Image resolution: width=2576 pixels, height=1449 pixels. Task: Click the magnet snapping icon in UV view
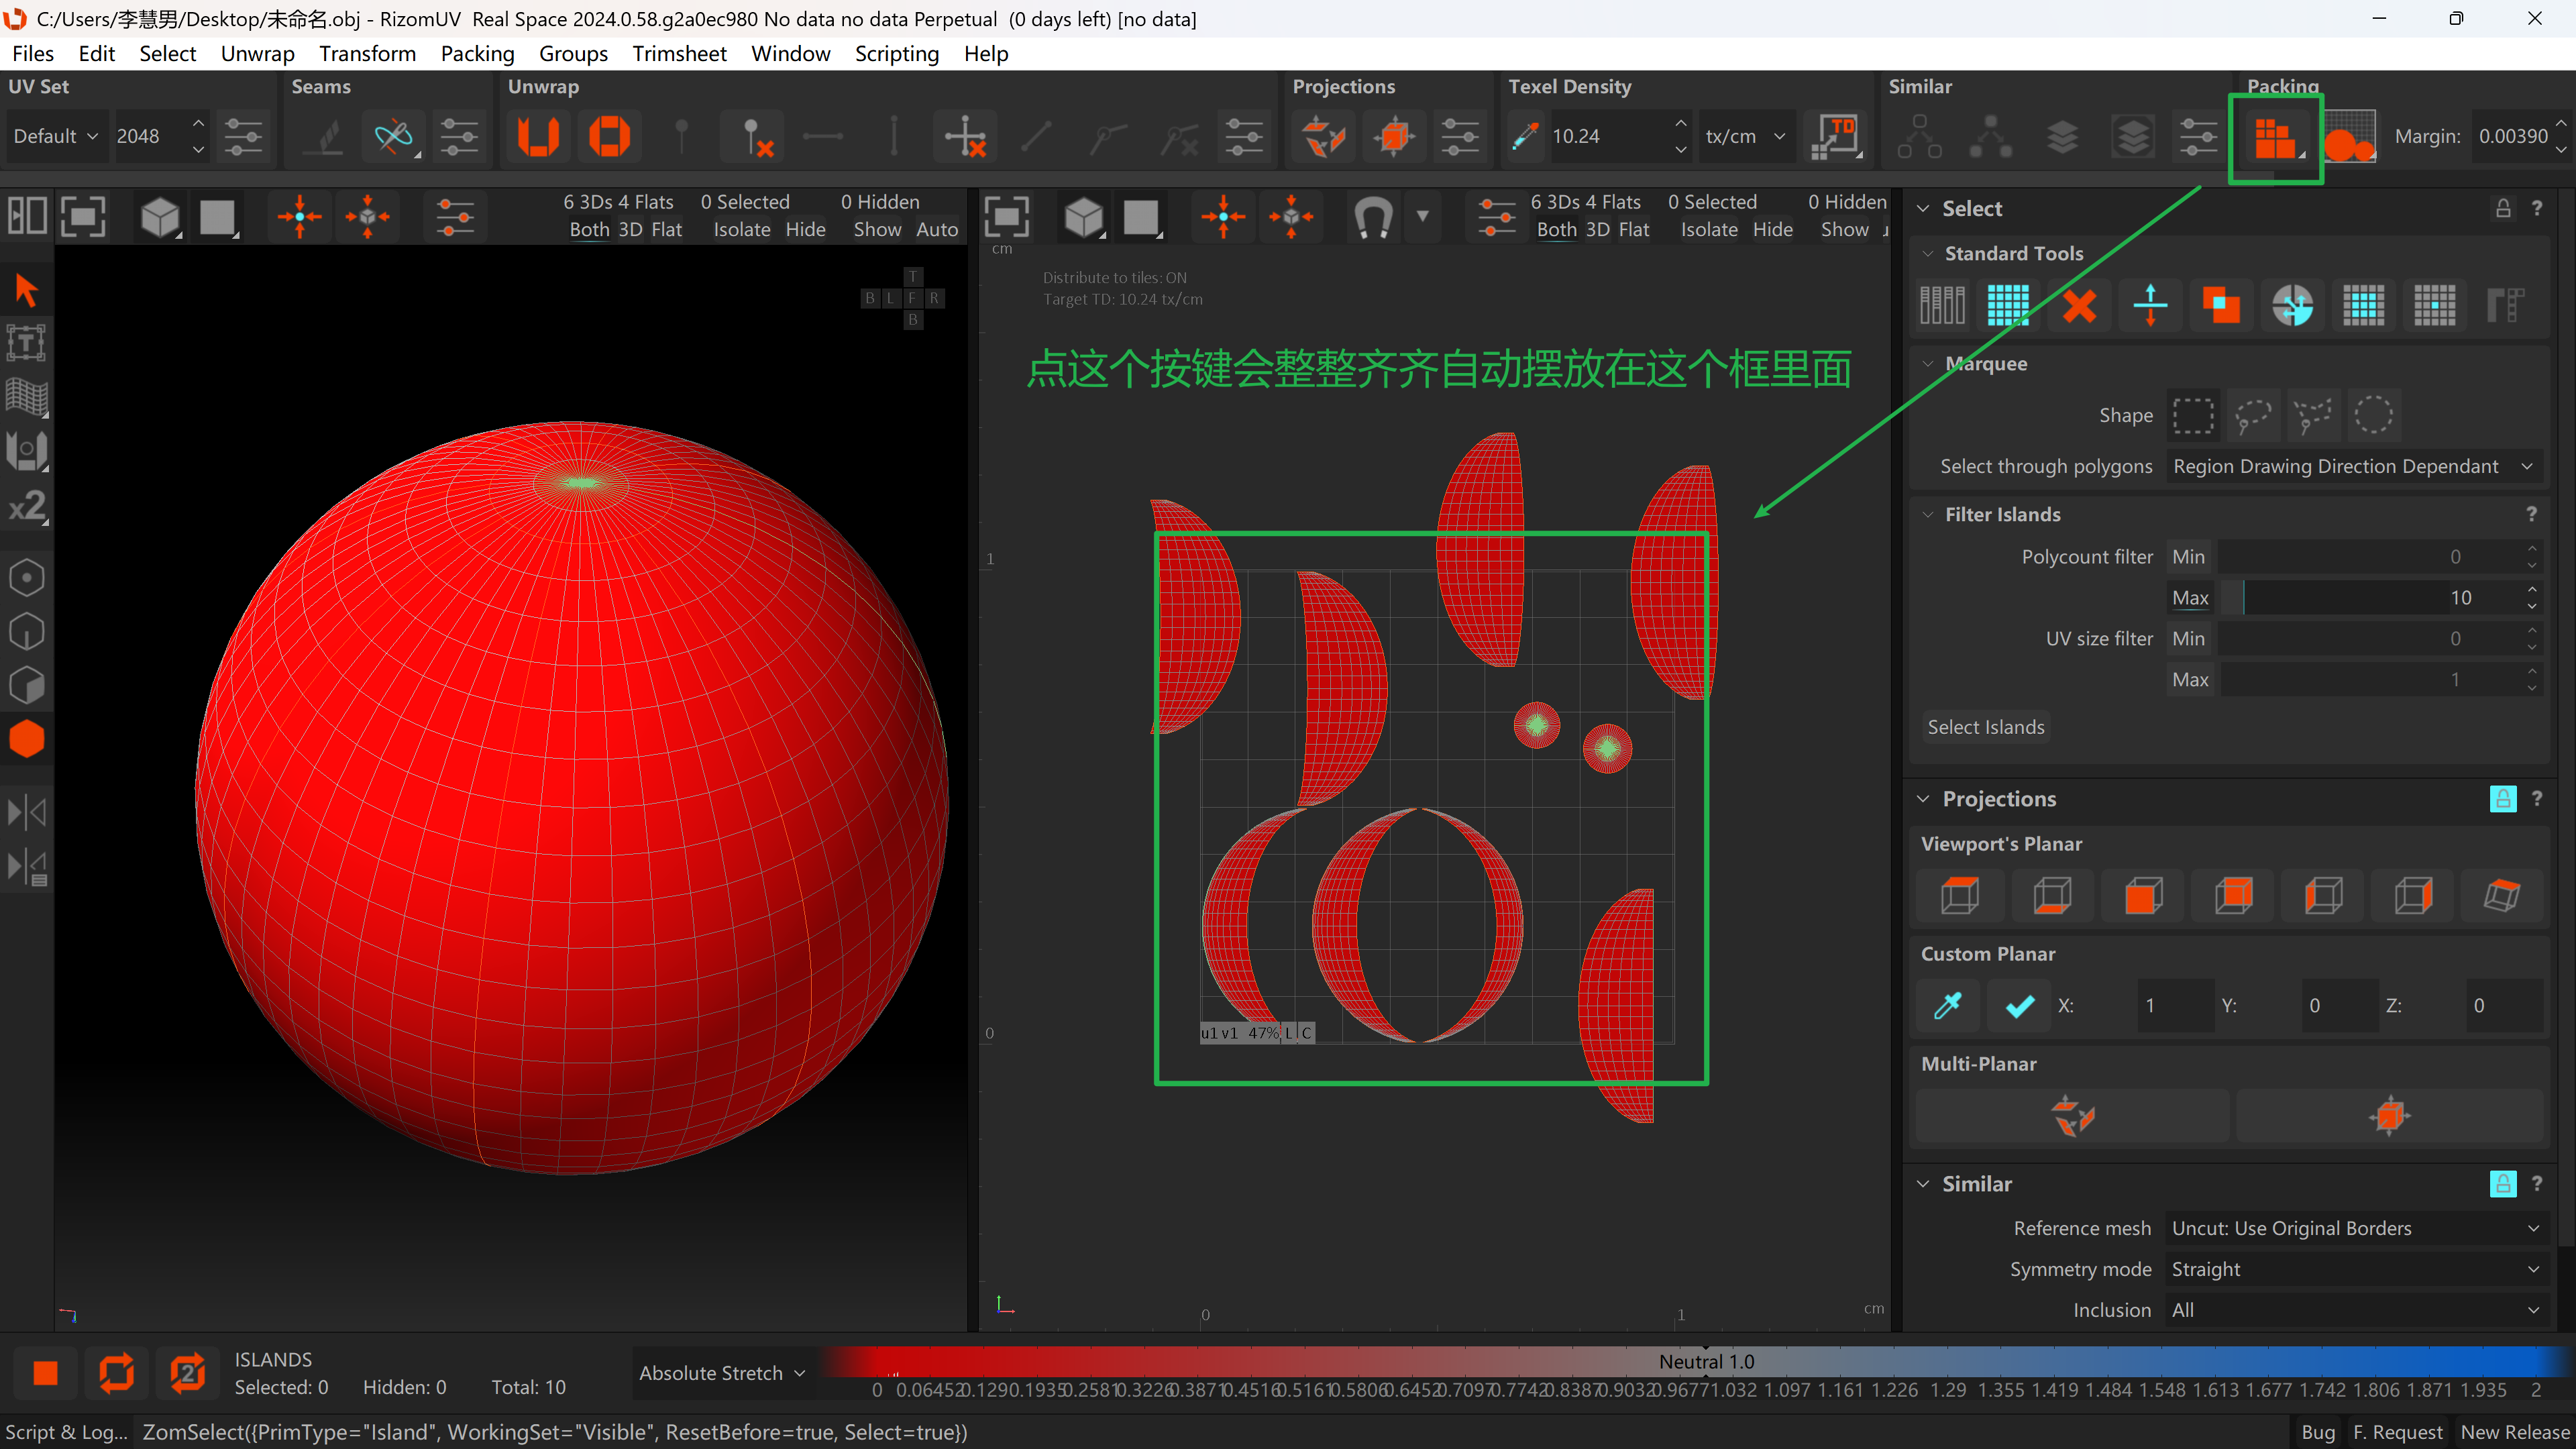[x=1373, y=216]
